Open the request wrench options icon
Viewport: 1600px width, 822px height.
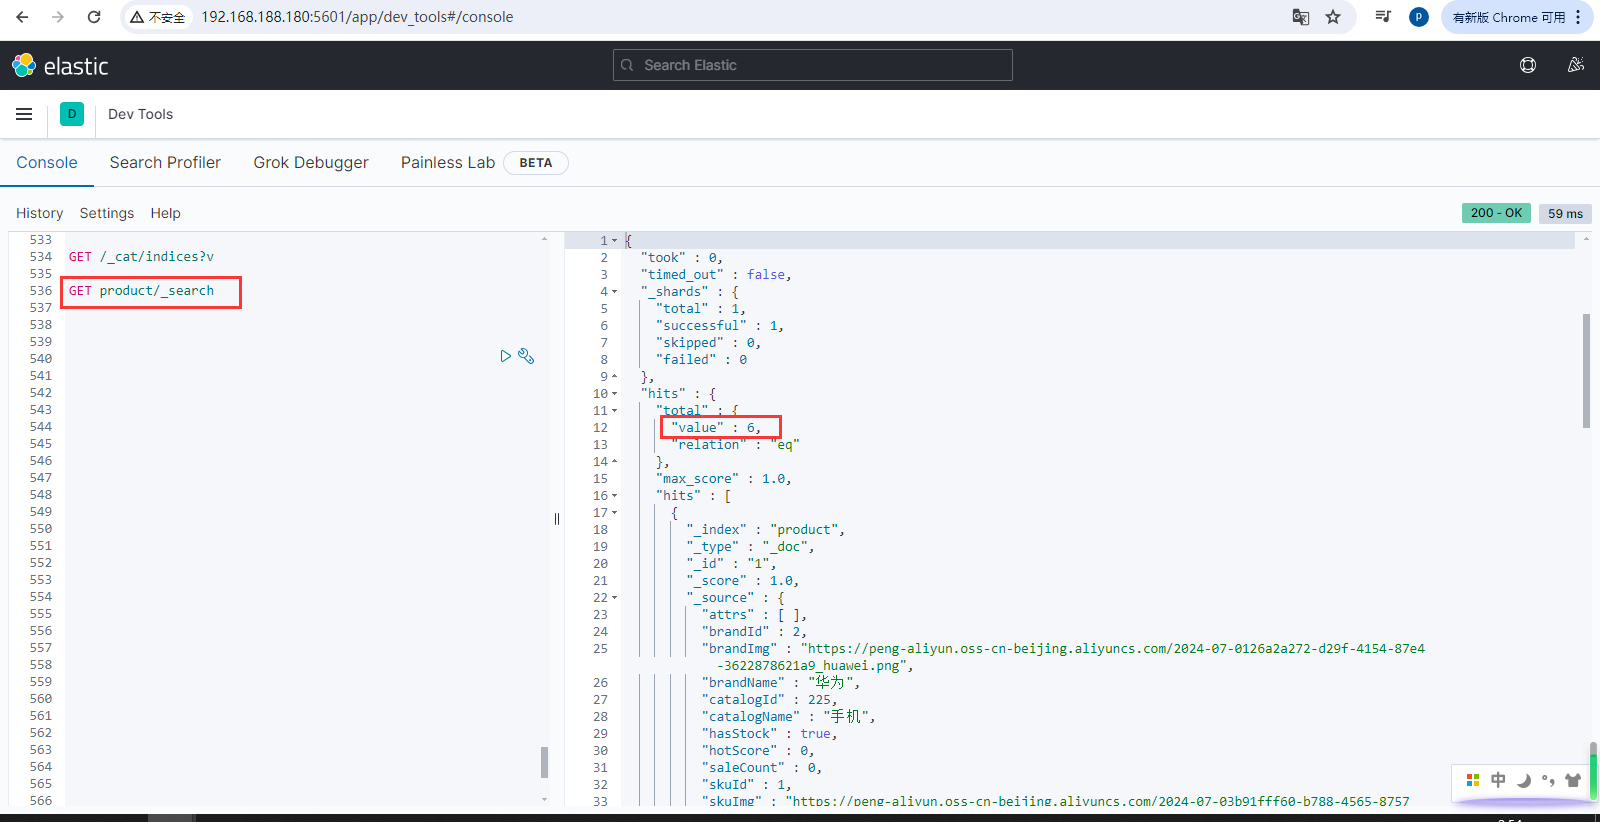(526, 356)
